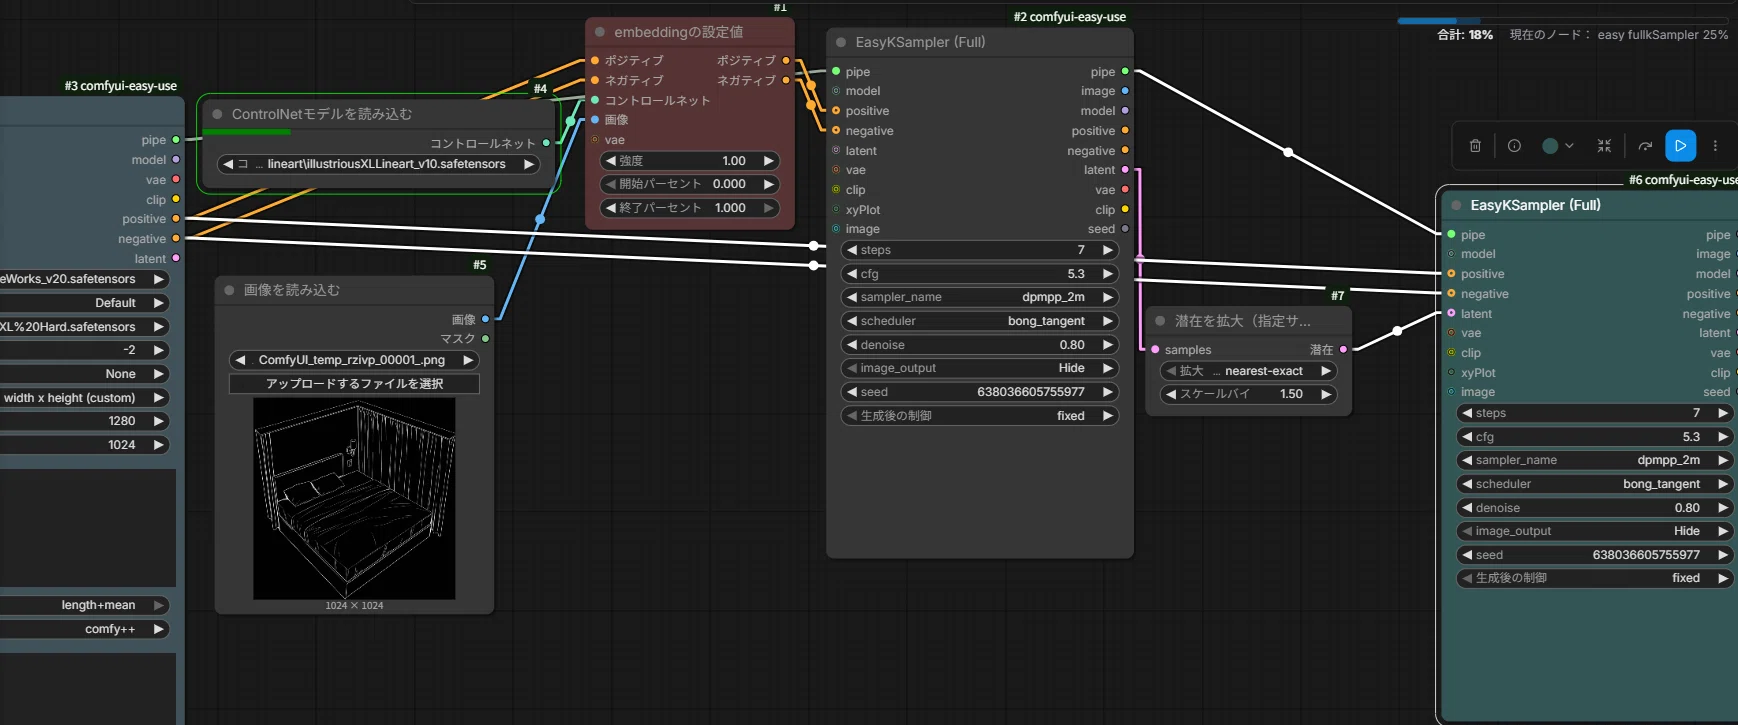
Task: Open the length+mean dropdown on the left node
Action: [84, 605]
